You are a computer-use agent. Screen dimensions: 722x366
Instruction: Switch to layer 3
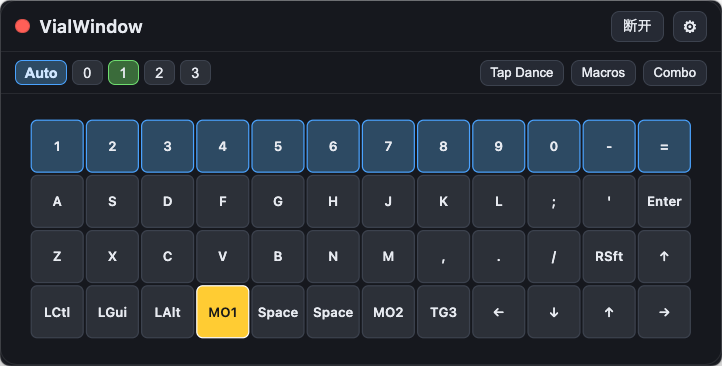(x=195, y=73)
